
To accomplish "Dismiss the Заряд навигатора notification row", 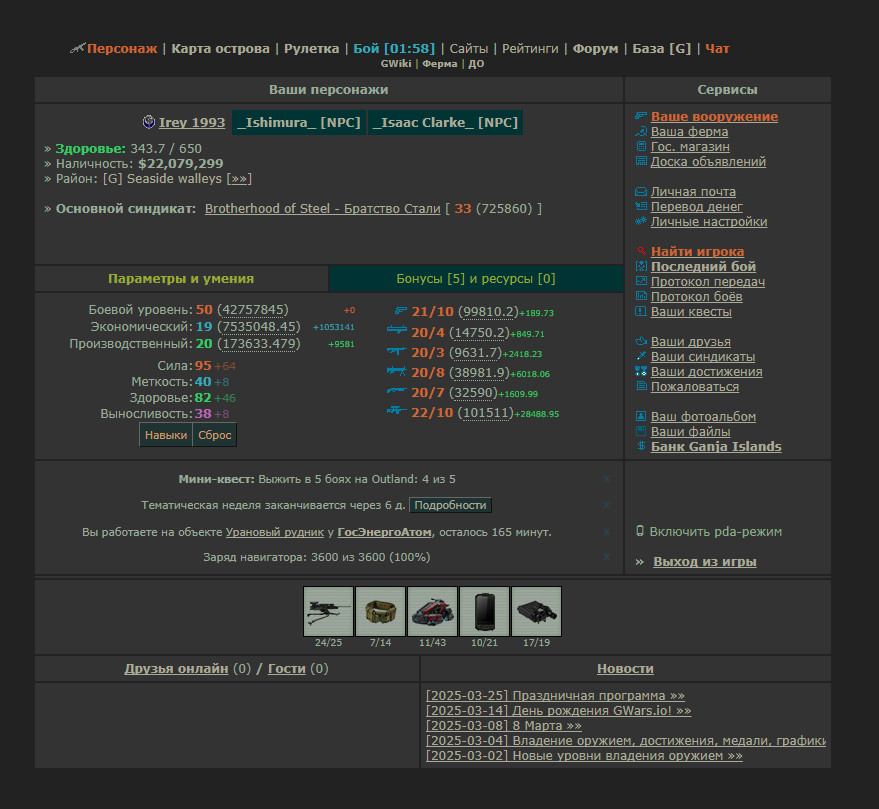I will pyautogui.click(x=607, y=557).
